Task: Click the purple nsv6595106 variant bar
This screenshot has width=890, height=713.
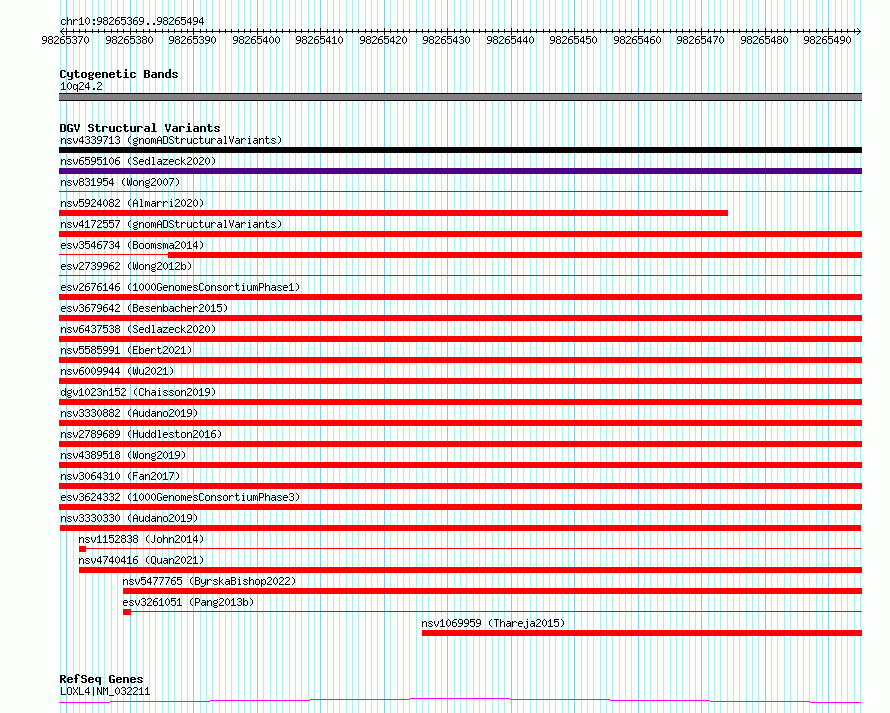Action: [460, 171]
